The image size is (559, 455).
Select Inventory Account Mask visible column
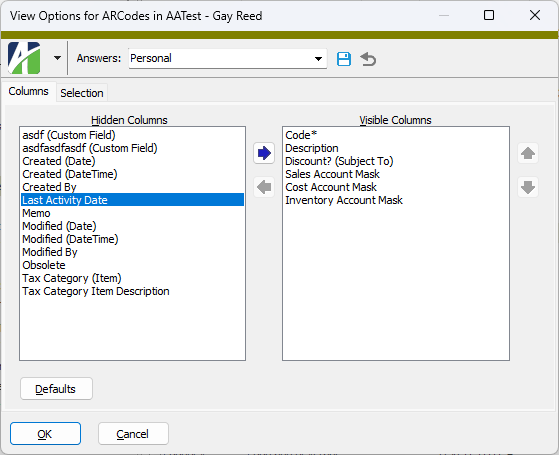click(396, 200)
